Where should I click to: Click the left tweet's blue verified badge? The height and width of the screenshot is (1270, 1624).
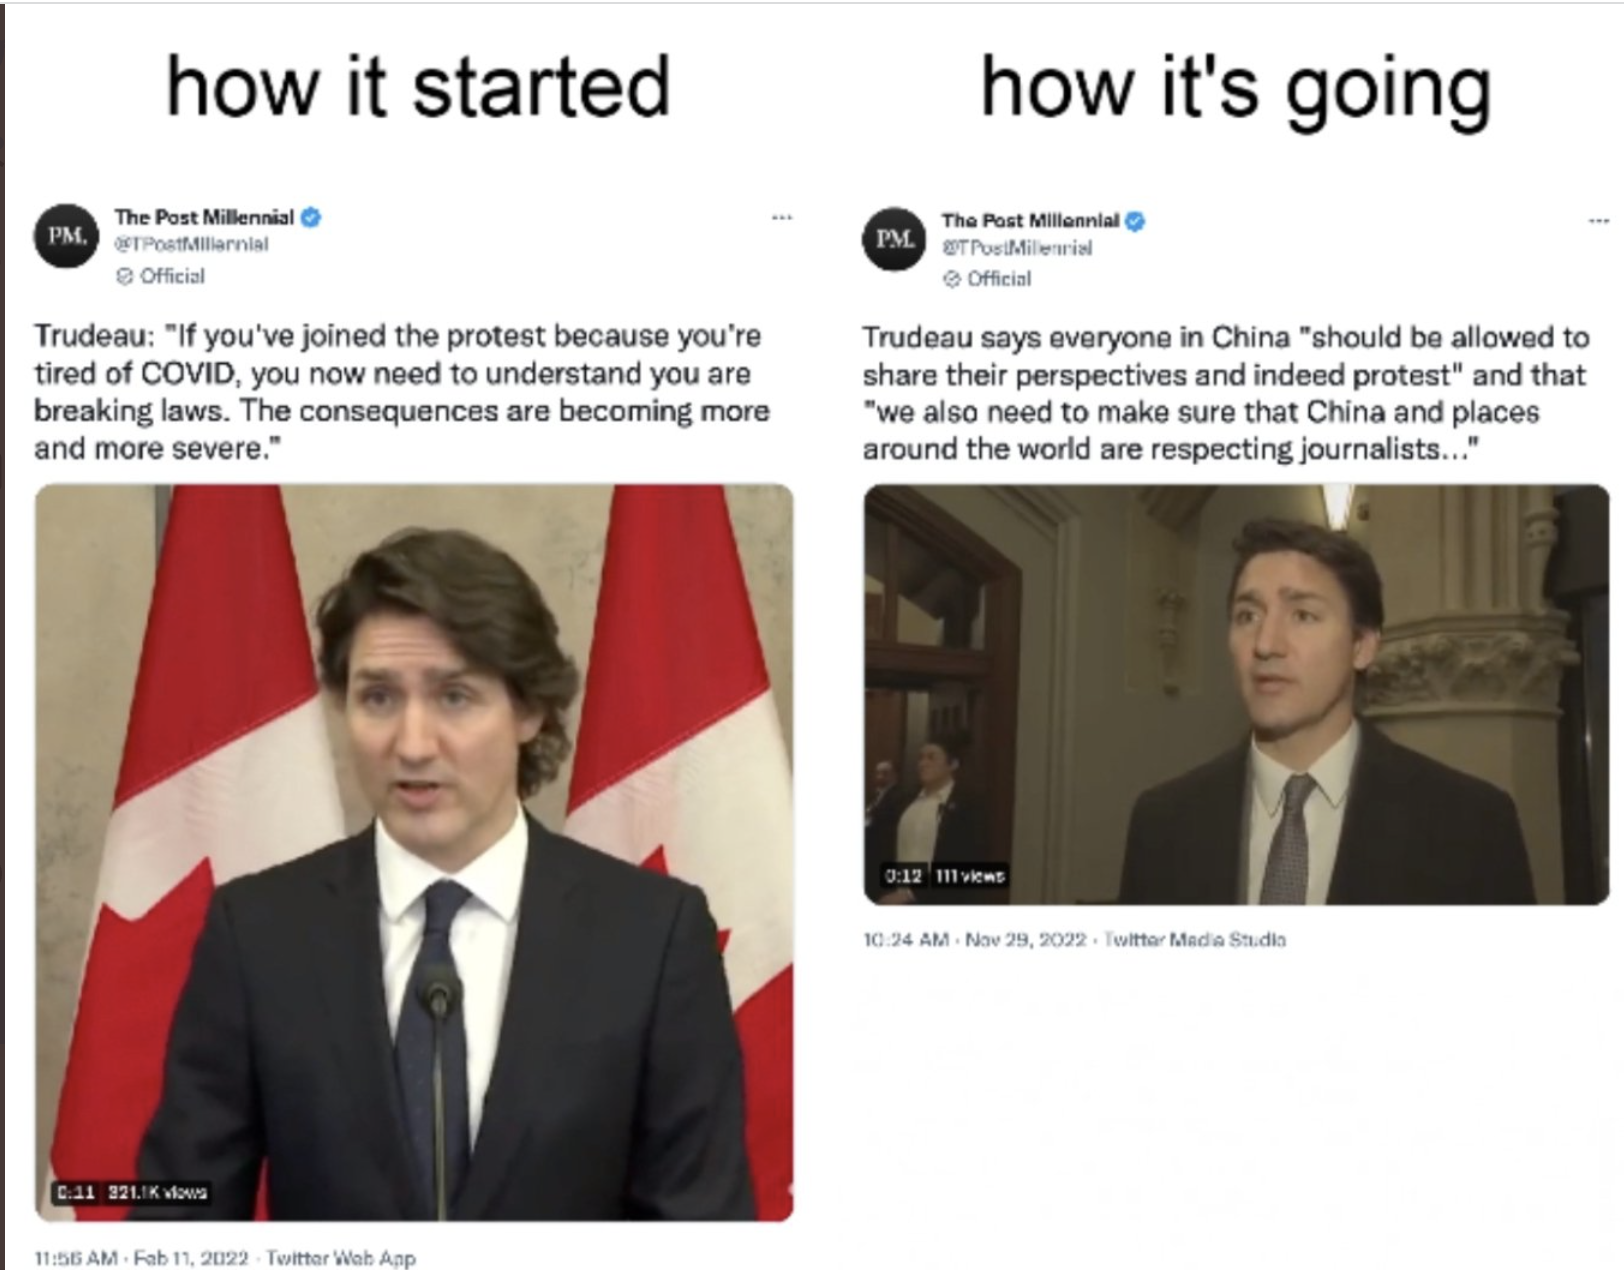tap(311, 216)
